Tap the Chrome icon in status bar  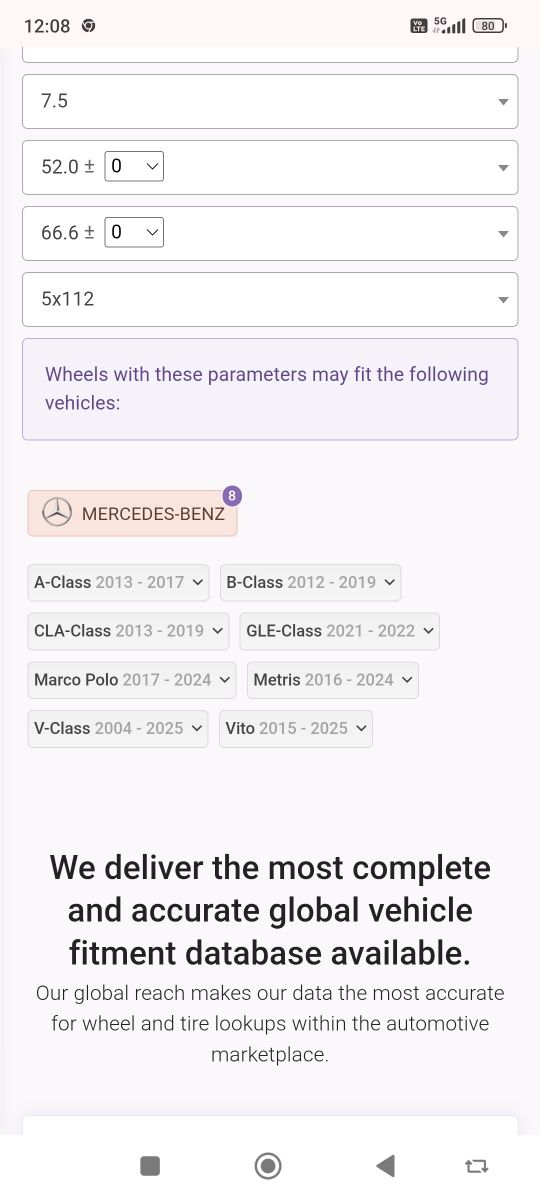tap(88, 26)
